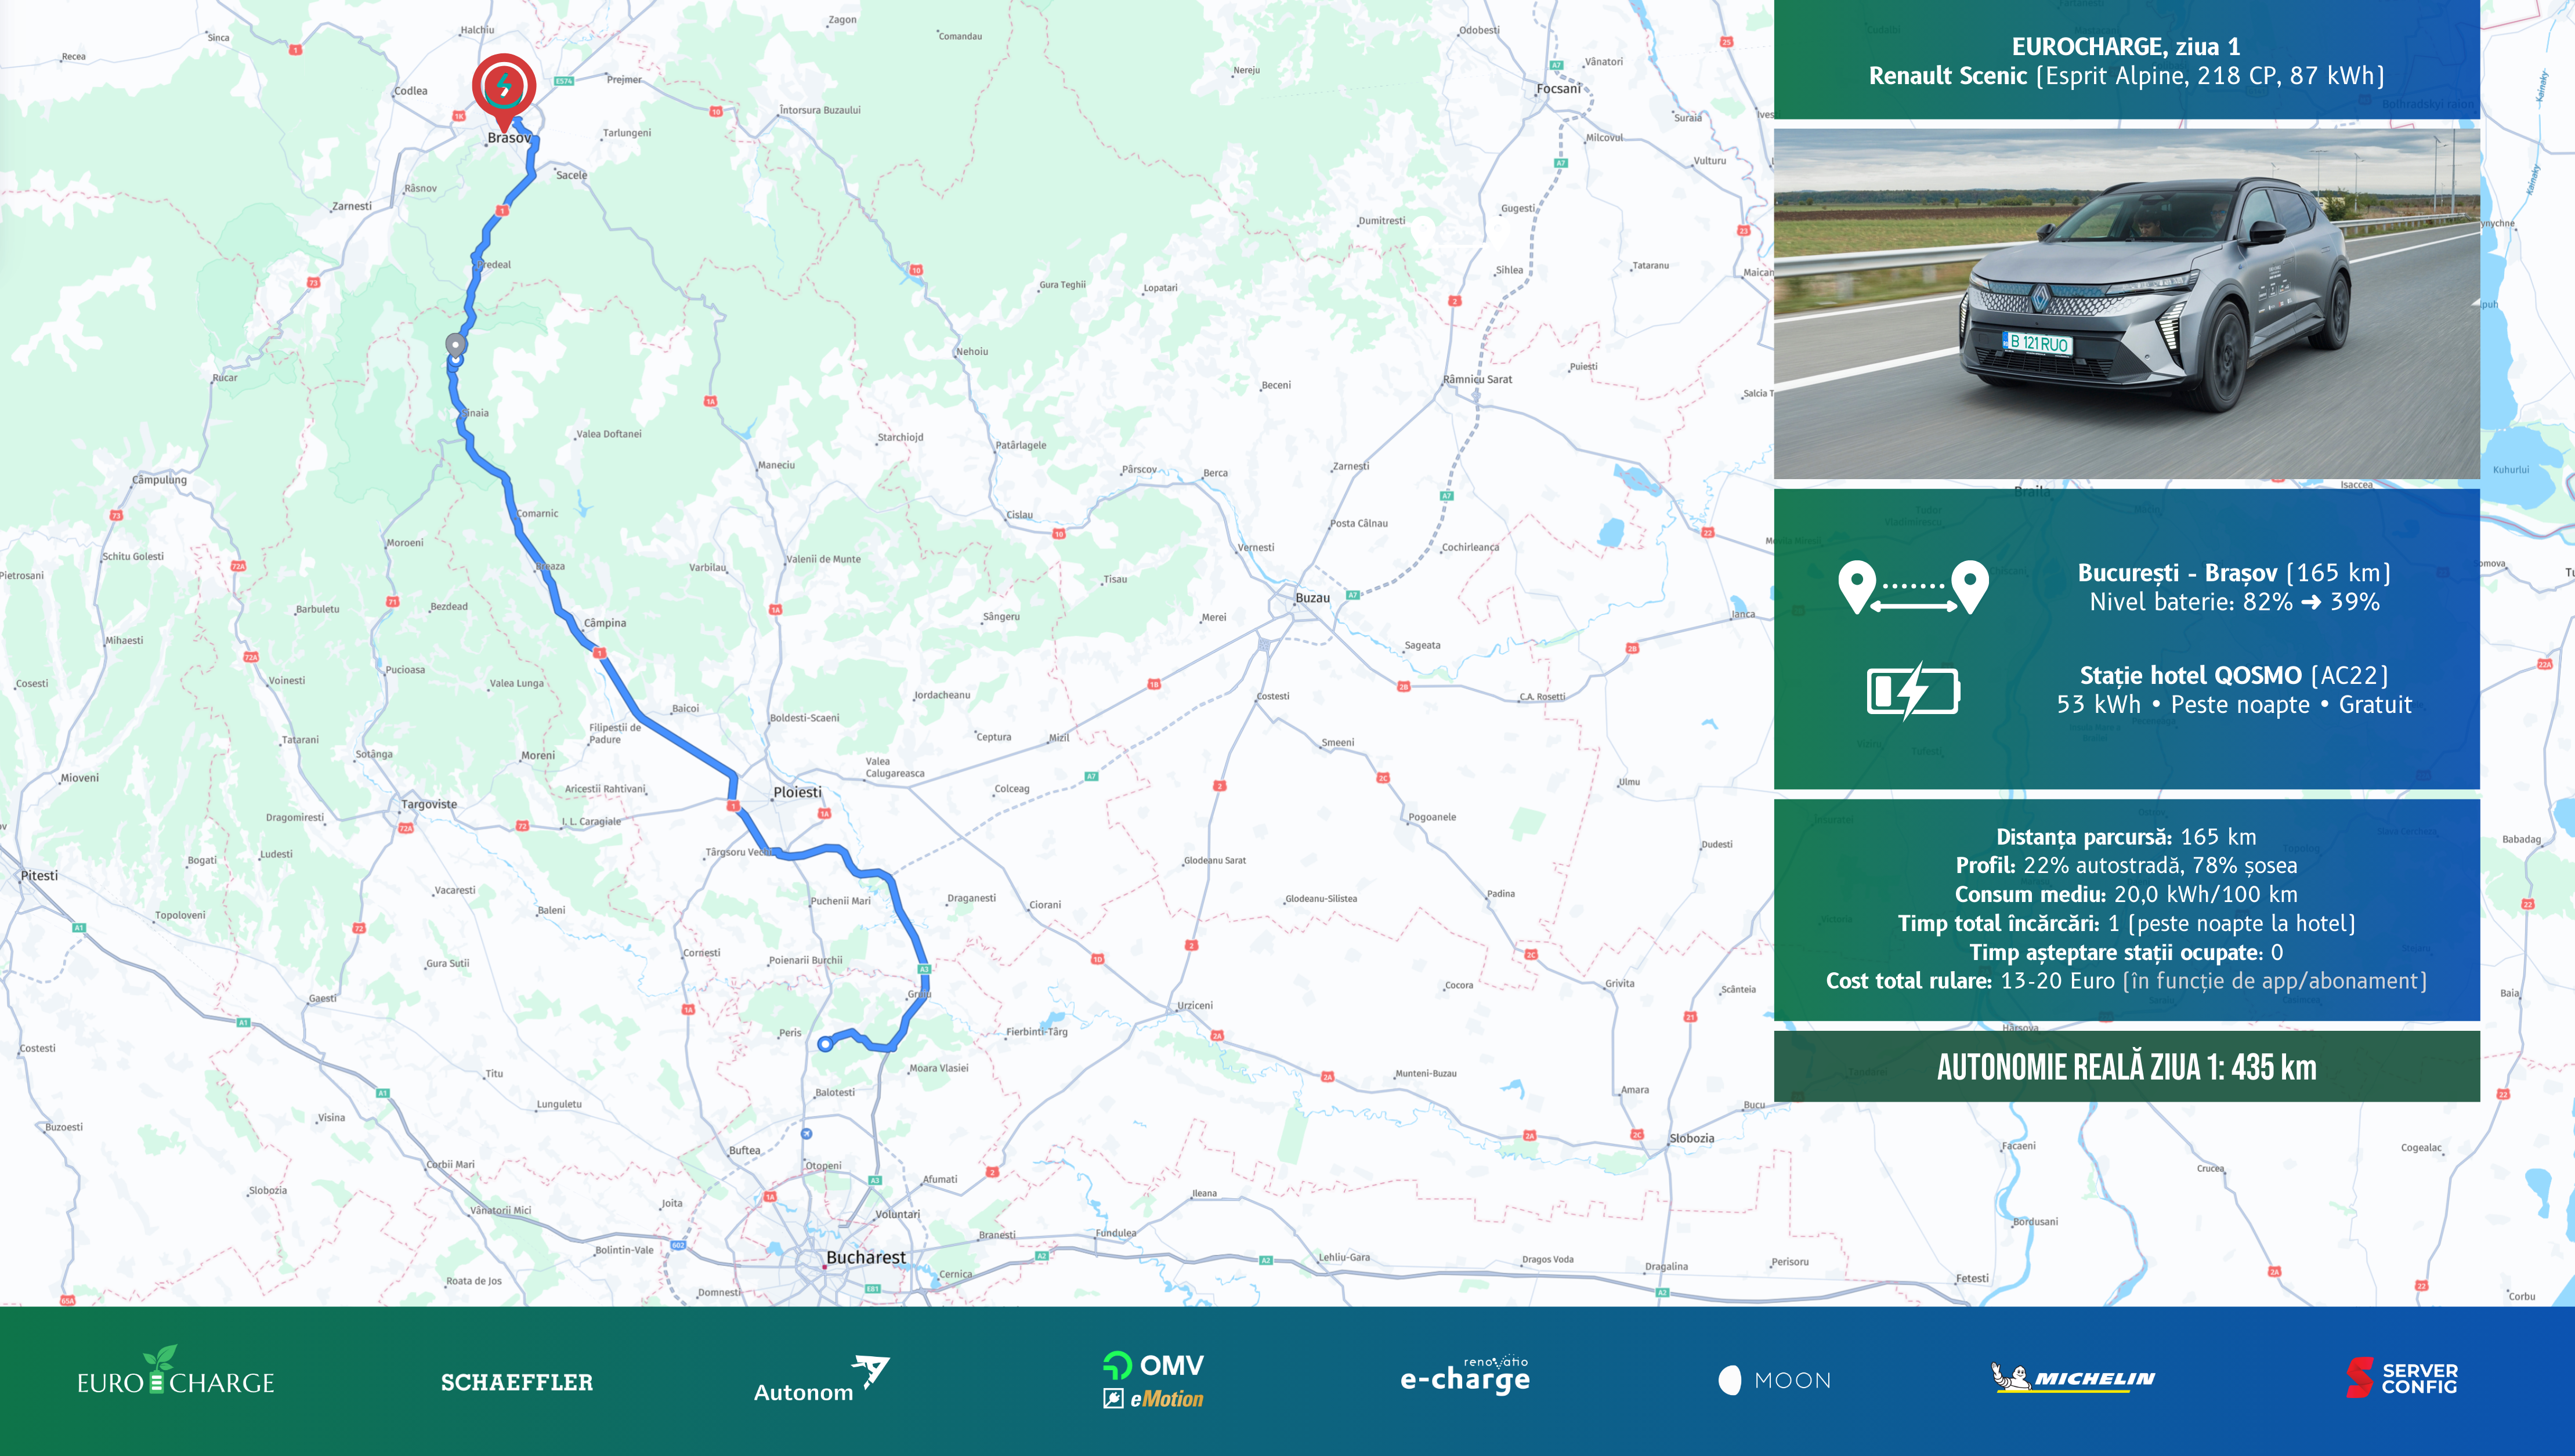Image resolution: width=2575 pixels, height=1456 pixels.
Task: Click the Codlea label on map
Action: coord(411,91)
